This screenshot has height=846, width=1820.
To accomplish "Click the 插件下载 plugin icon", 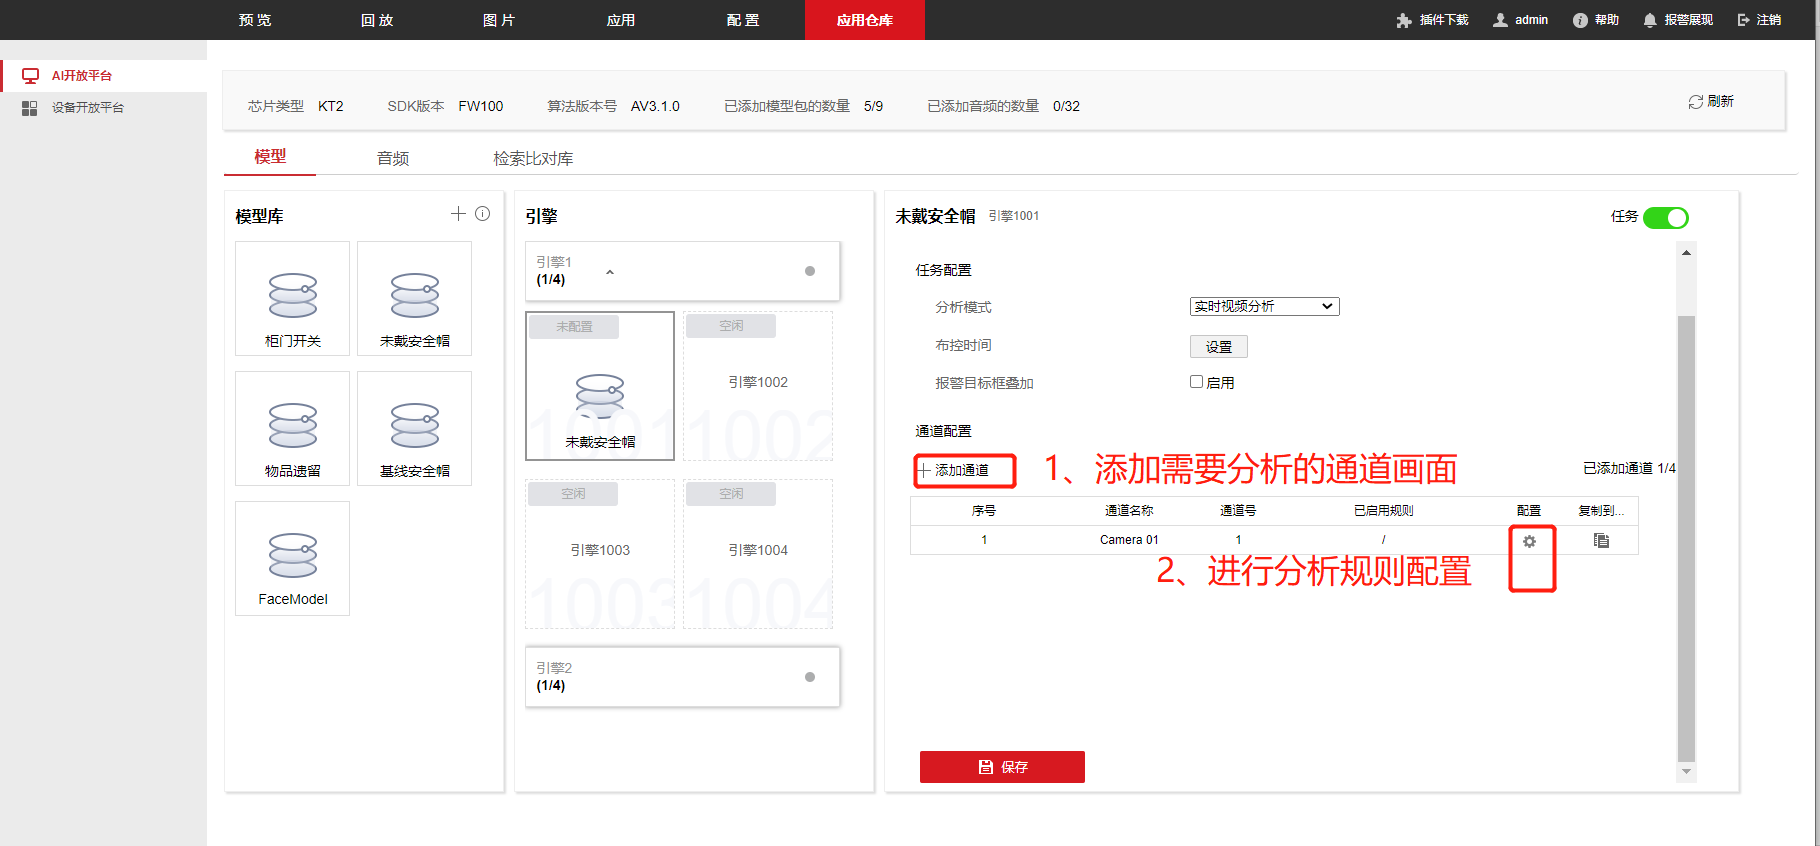I will coord(1404,20).
